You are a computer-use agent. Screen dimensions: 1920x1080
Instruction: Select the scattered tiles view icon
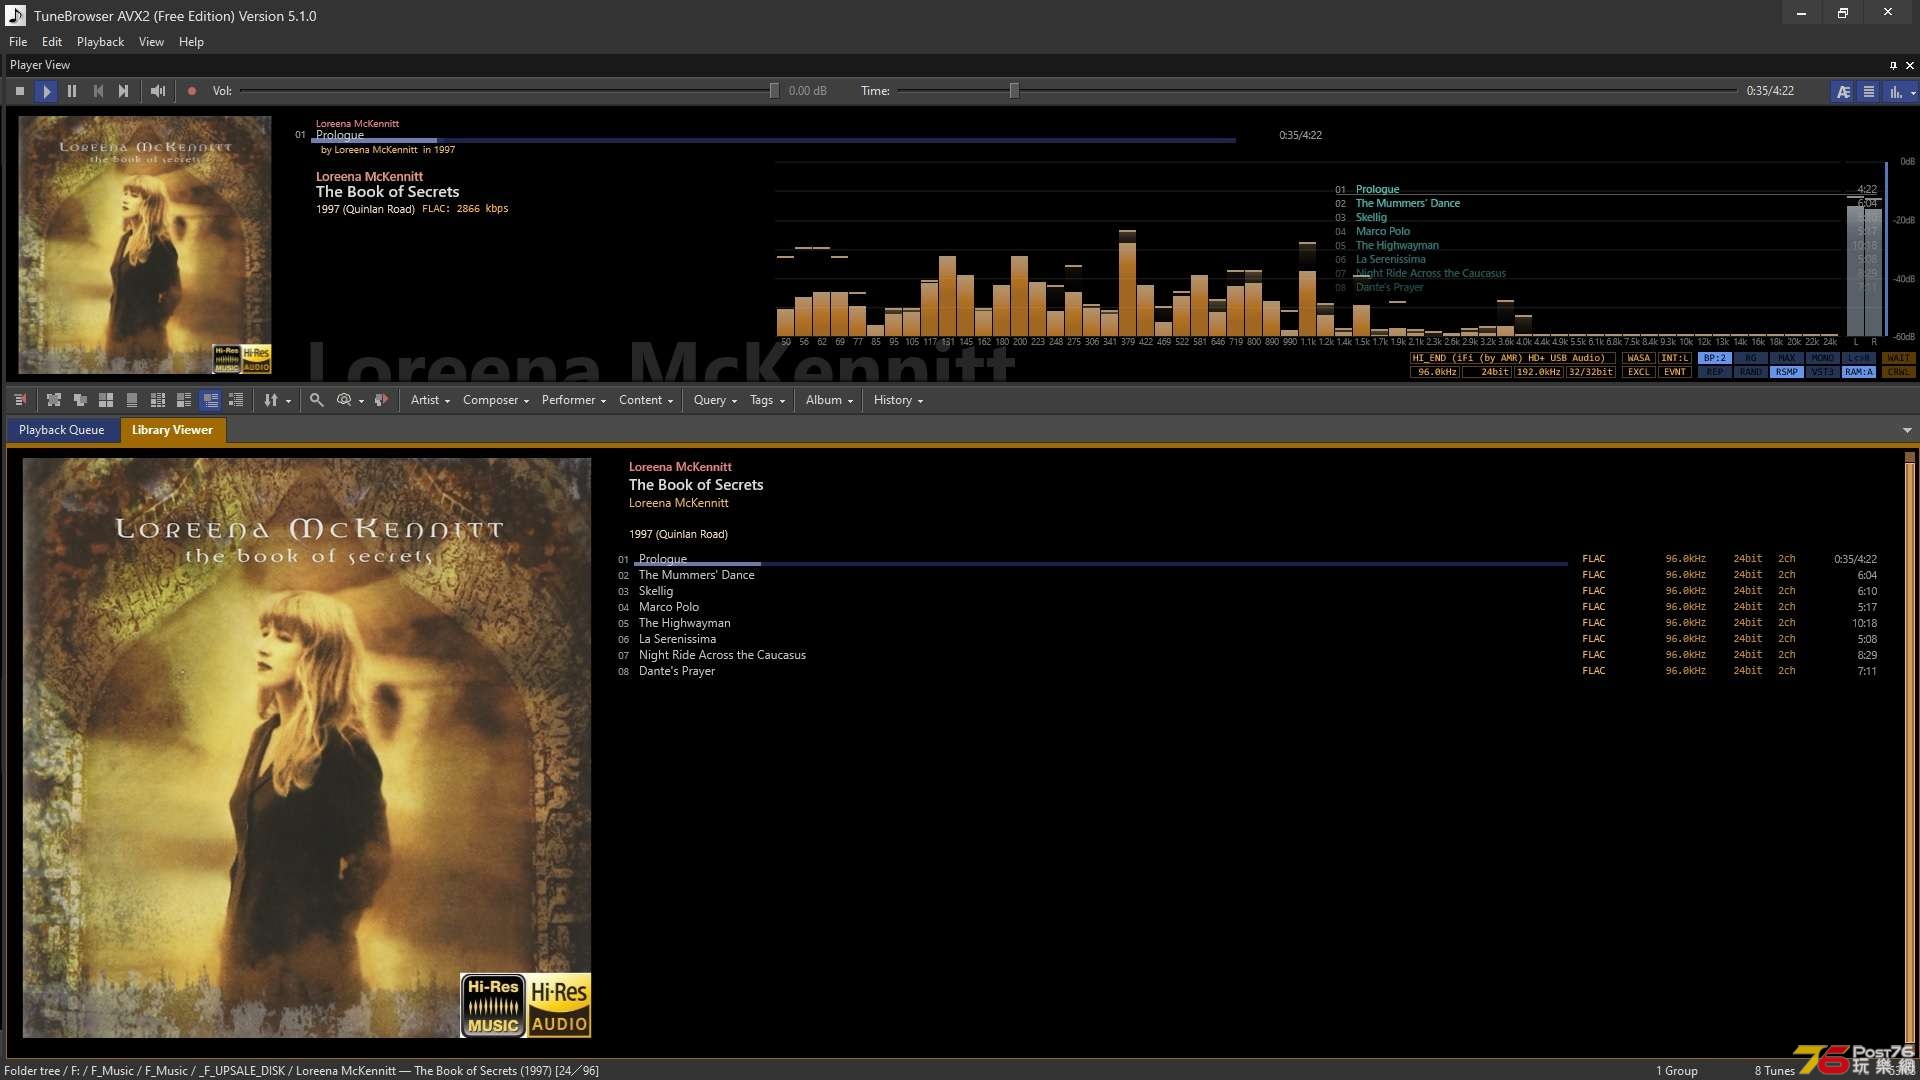click(x=54, y=400)
